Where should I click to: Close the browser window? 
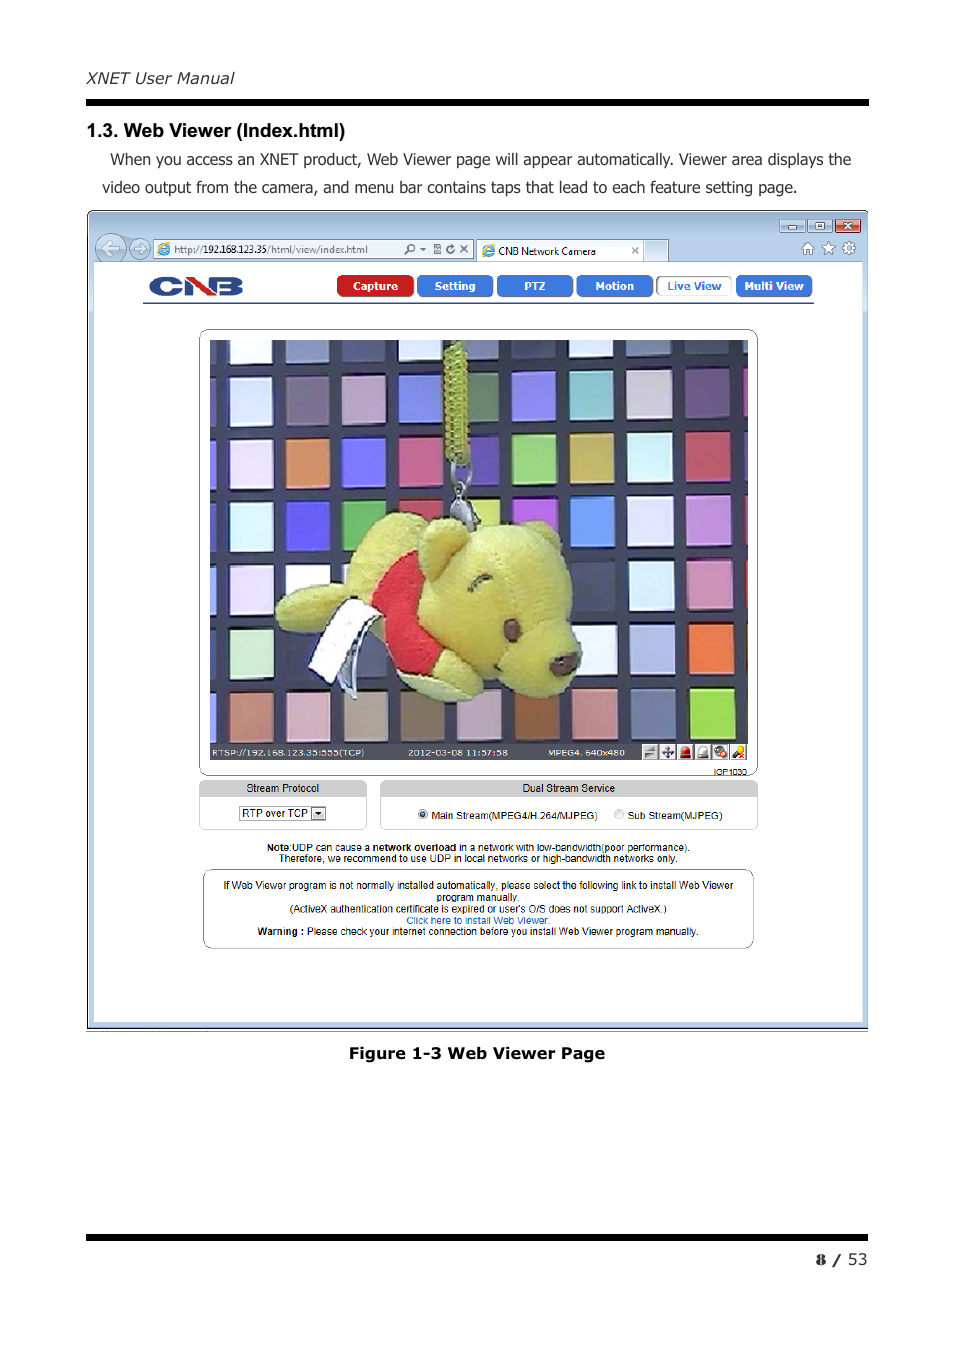pyautogui.click(x=848, y=226)
